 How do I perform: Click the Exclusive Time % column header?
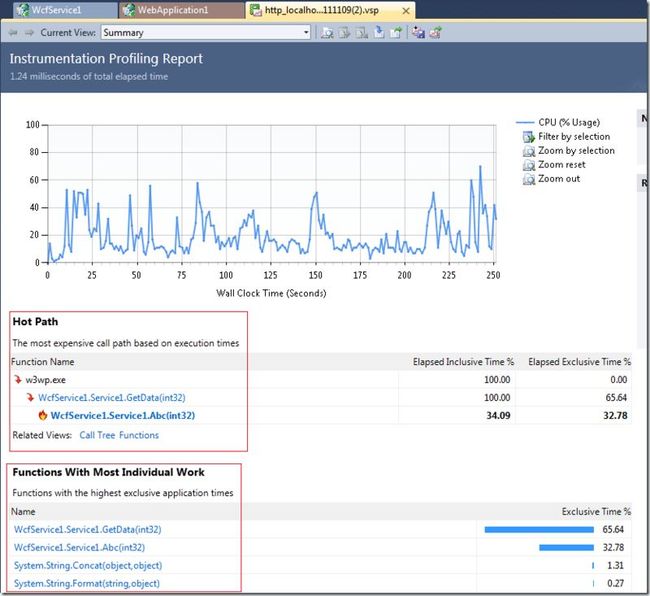tap(597, 511)
